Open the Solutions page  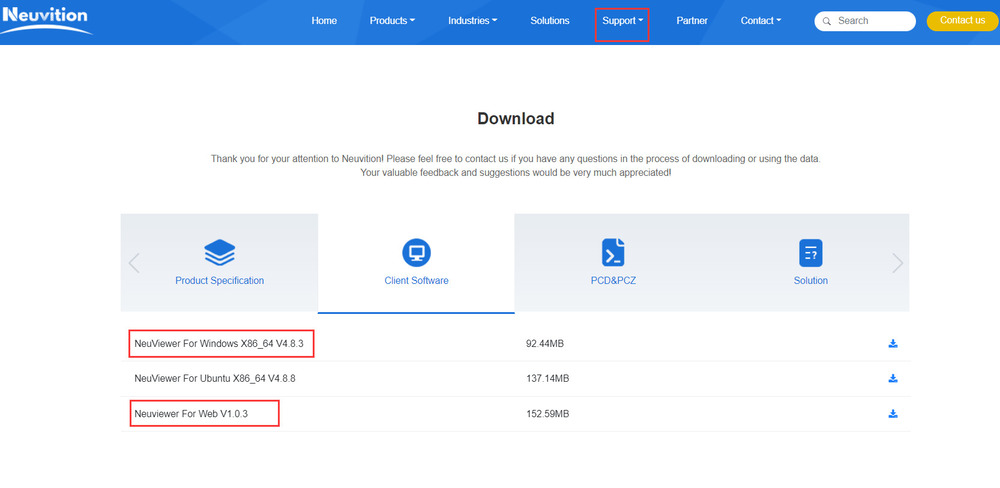click(550, 20)
